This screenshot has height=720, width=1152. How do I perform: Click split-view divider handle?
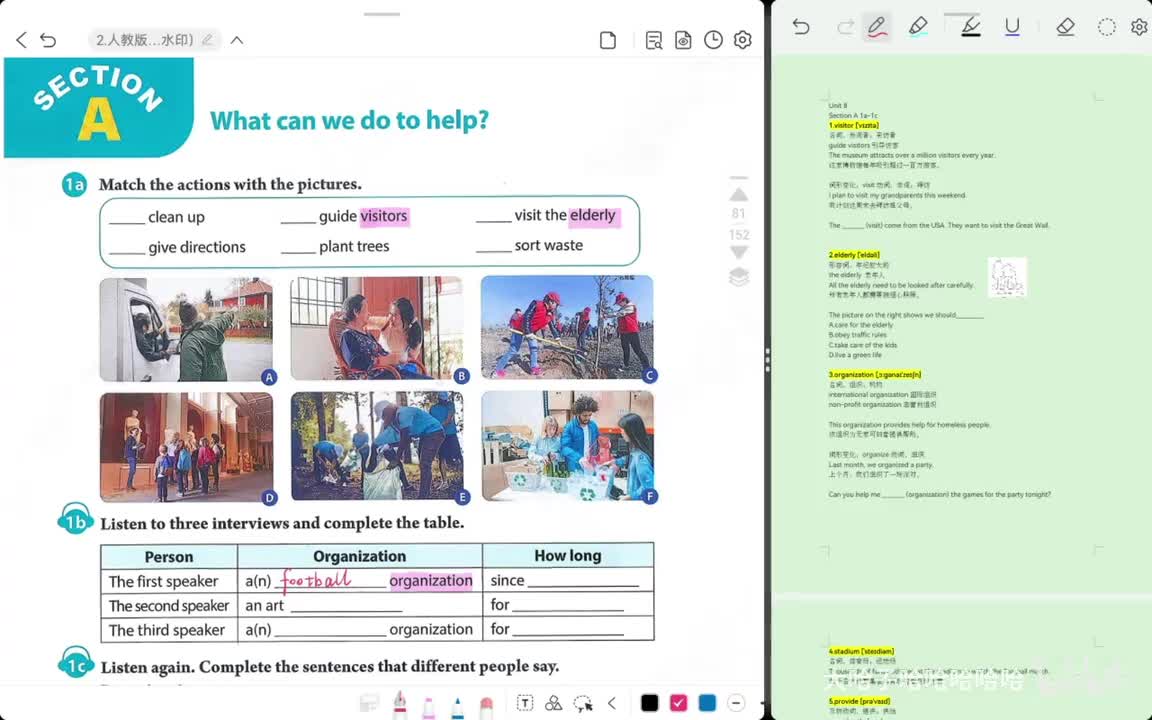click(x=767, y=360)
